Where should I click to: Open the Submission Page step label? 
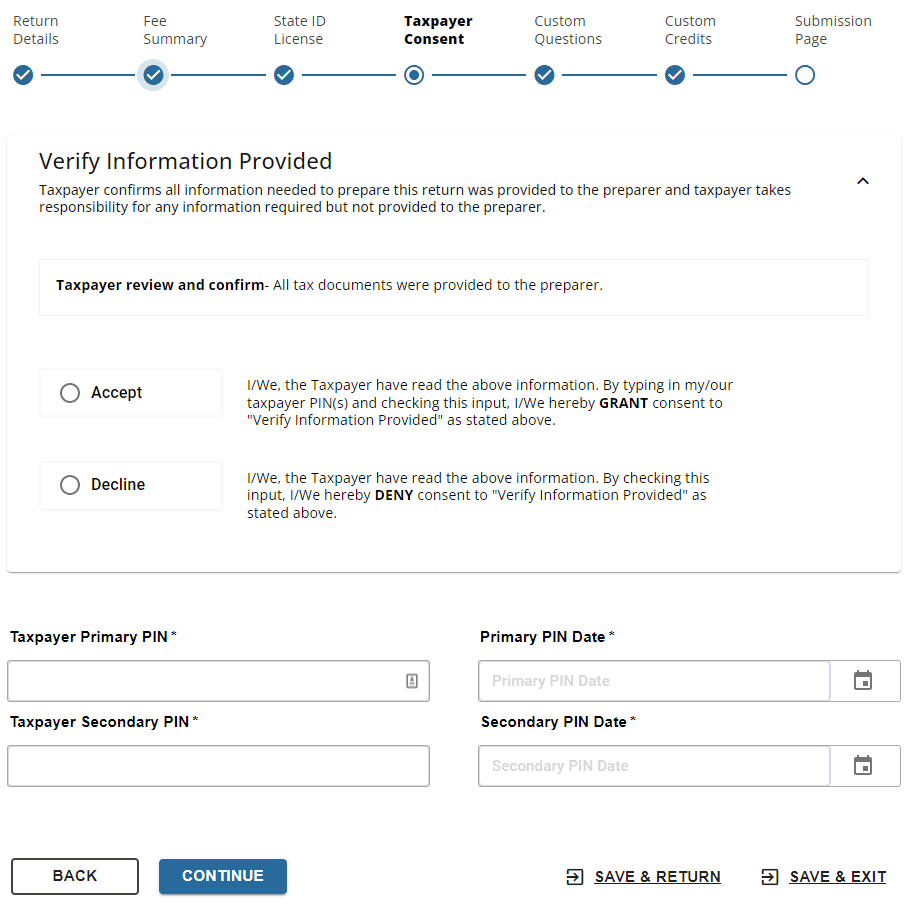(x=832, y=30)
